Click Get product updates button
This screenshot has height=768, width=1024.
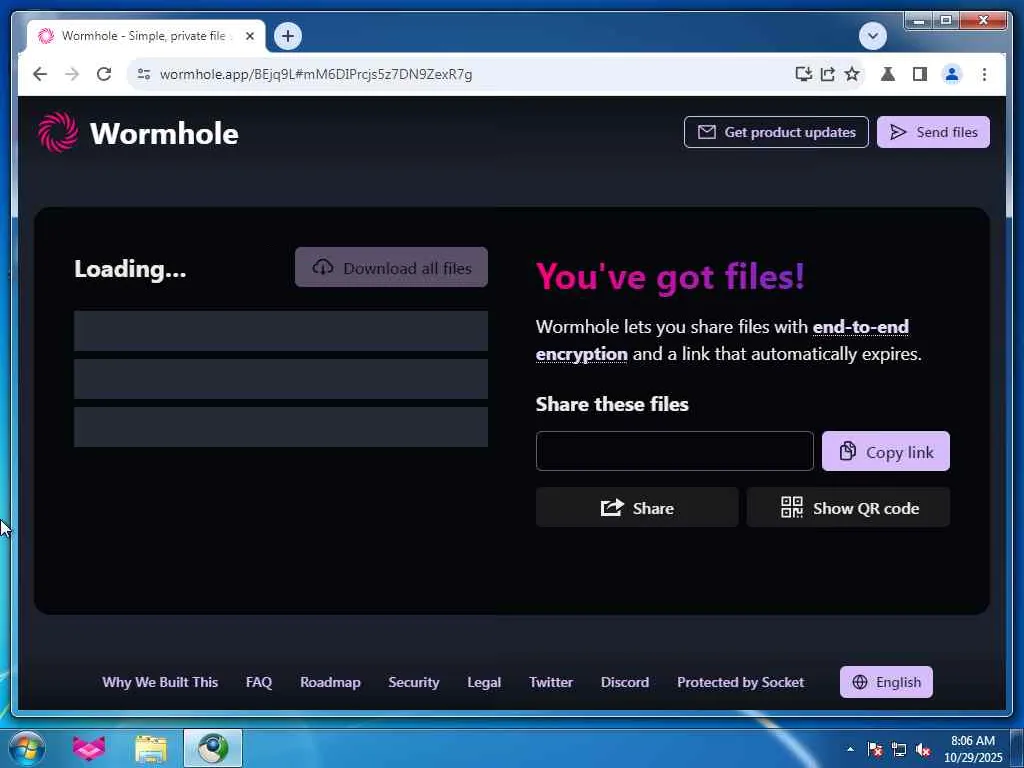pyautogui.click(x=776, y=132)
